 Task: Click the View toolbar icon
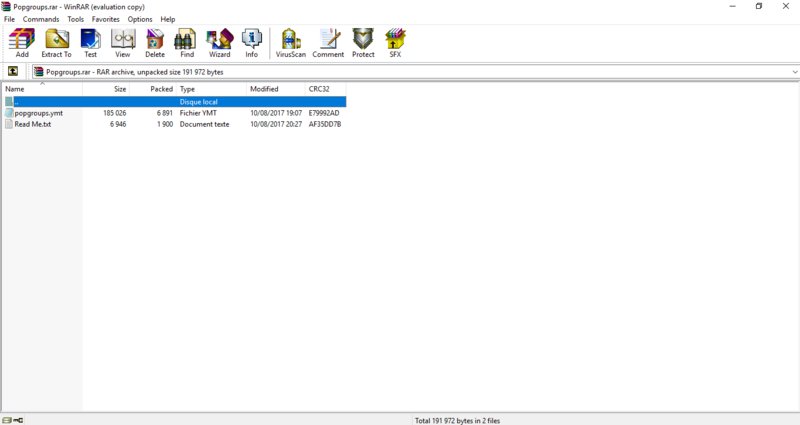pos(122,42)
